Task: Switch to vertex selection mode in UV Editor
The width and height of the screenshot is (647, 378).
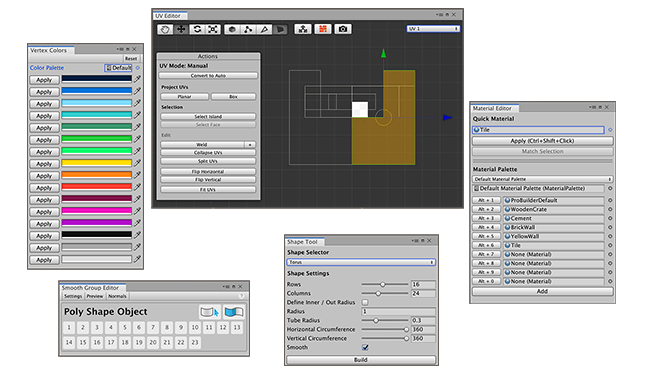Action: click(248, 29)
